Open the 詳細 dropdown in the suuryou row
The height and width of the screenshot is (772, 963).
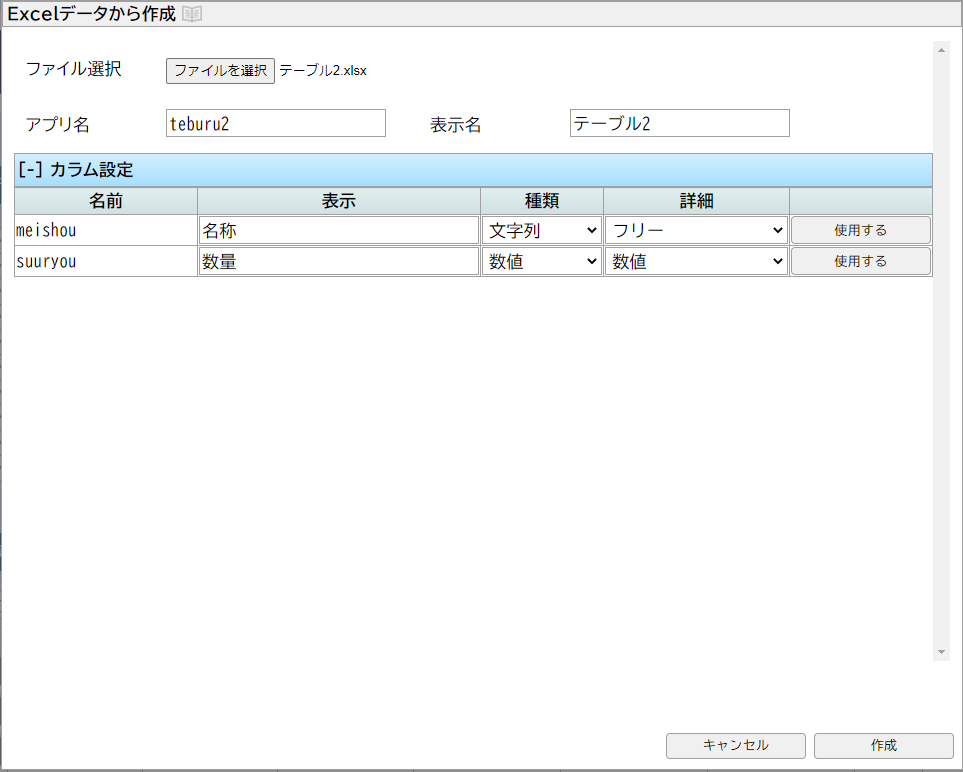(x=696, y=262)
